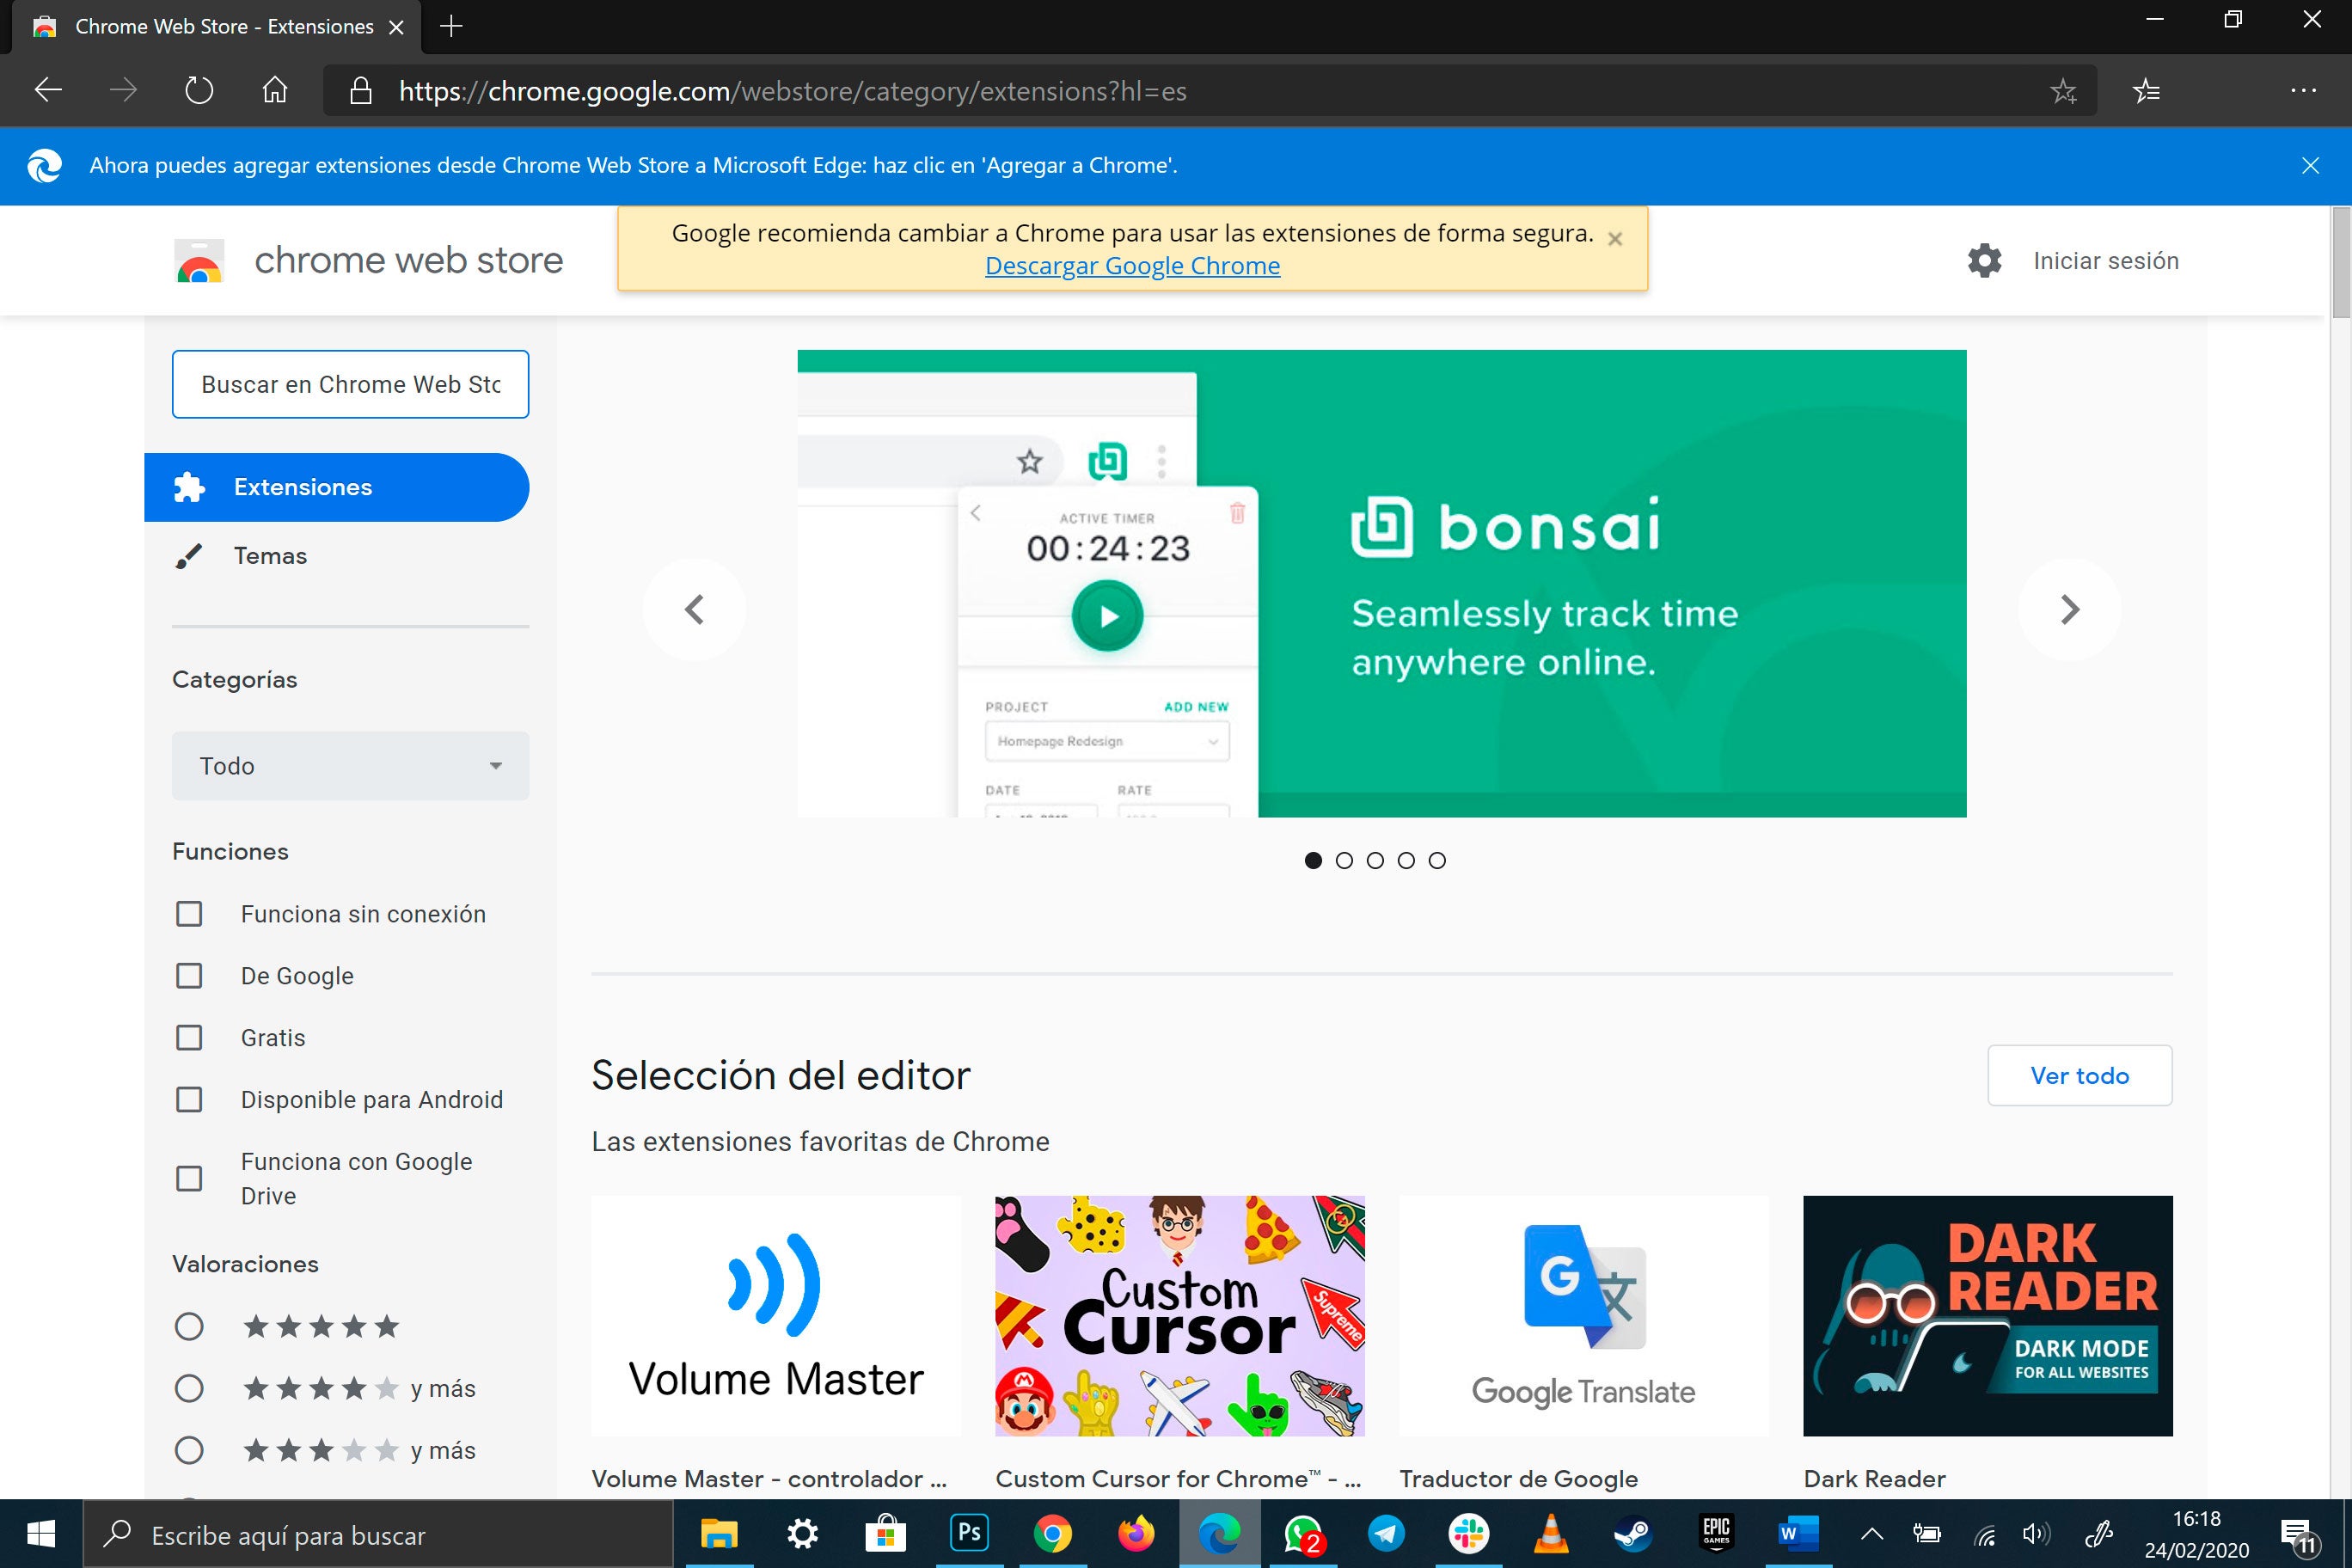Click the browser address bar
This screenshot has height=1568, width=2352.
pos(1210,91)
